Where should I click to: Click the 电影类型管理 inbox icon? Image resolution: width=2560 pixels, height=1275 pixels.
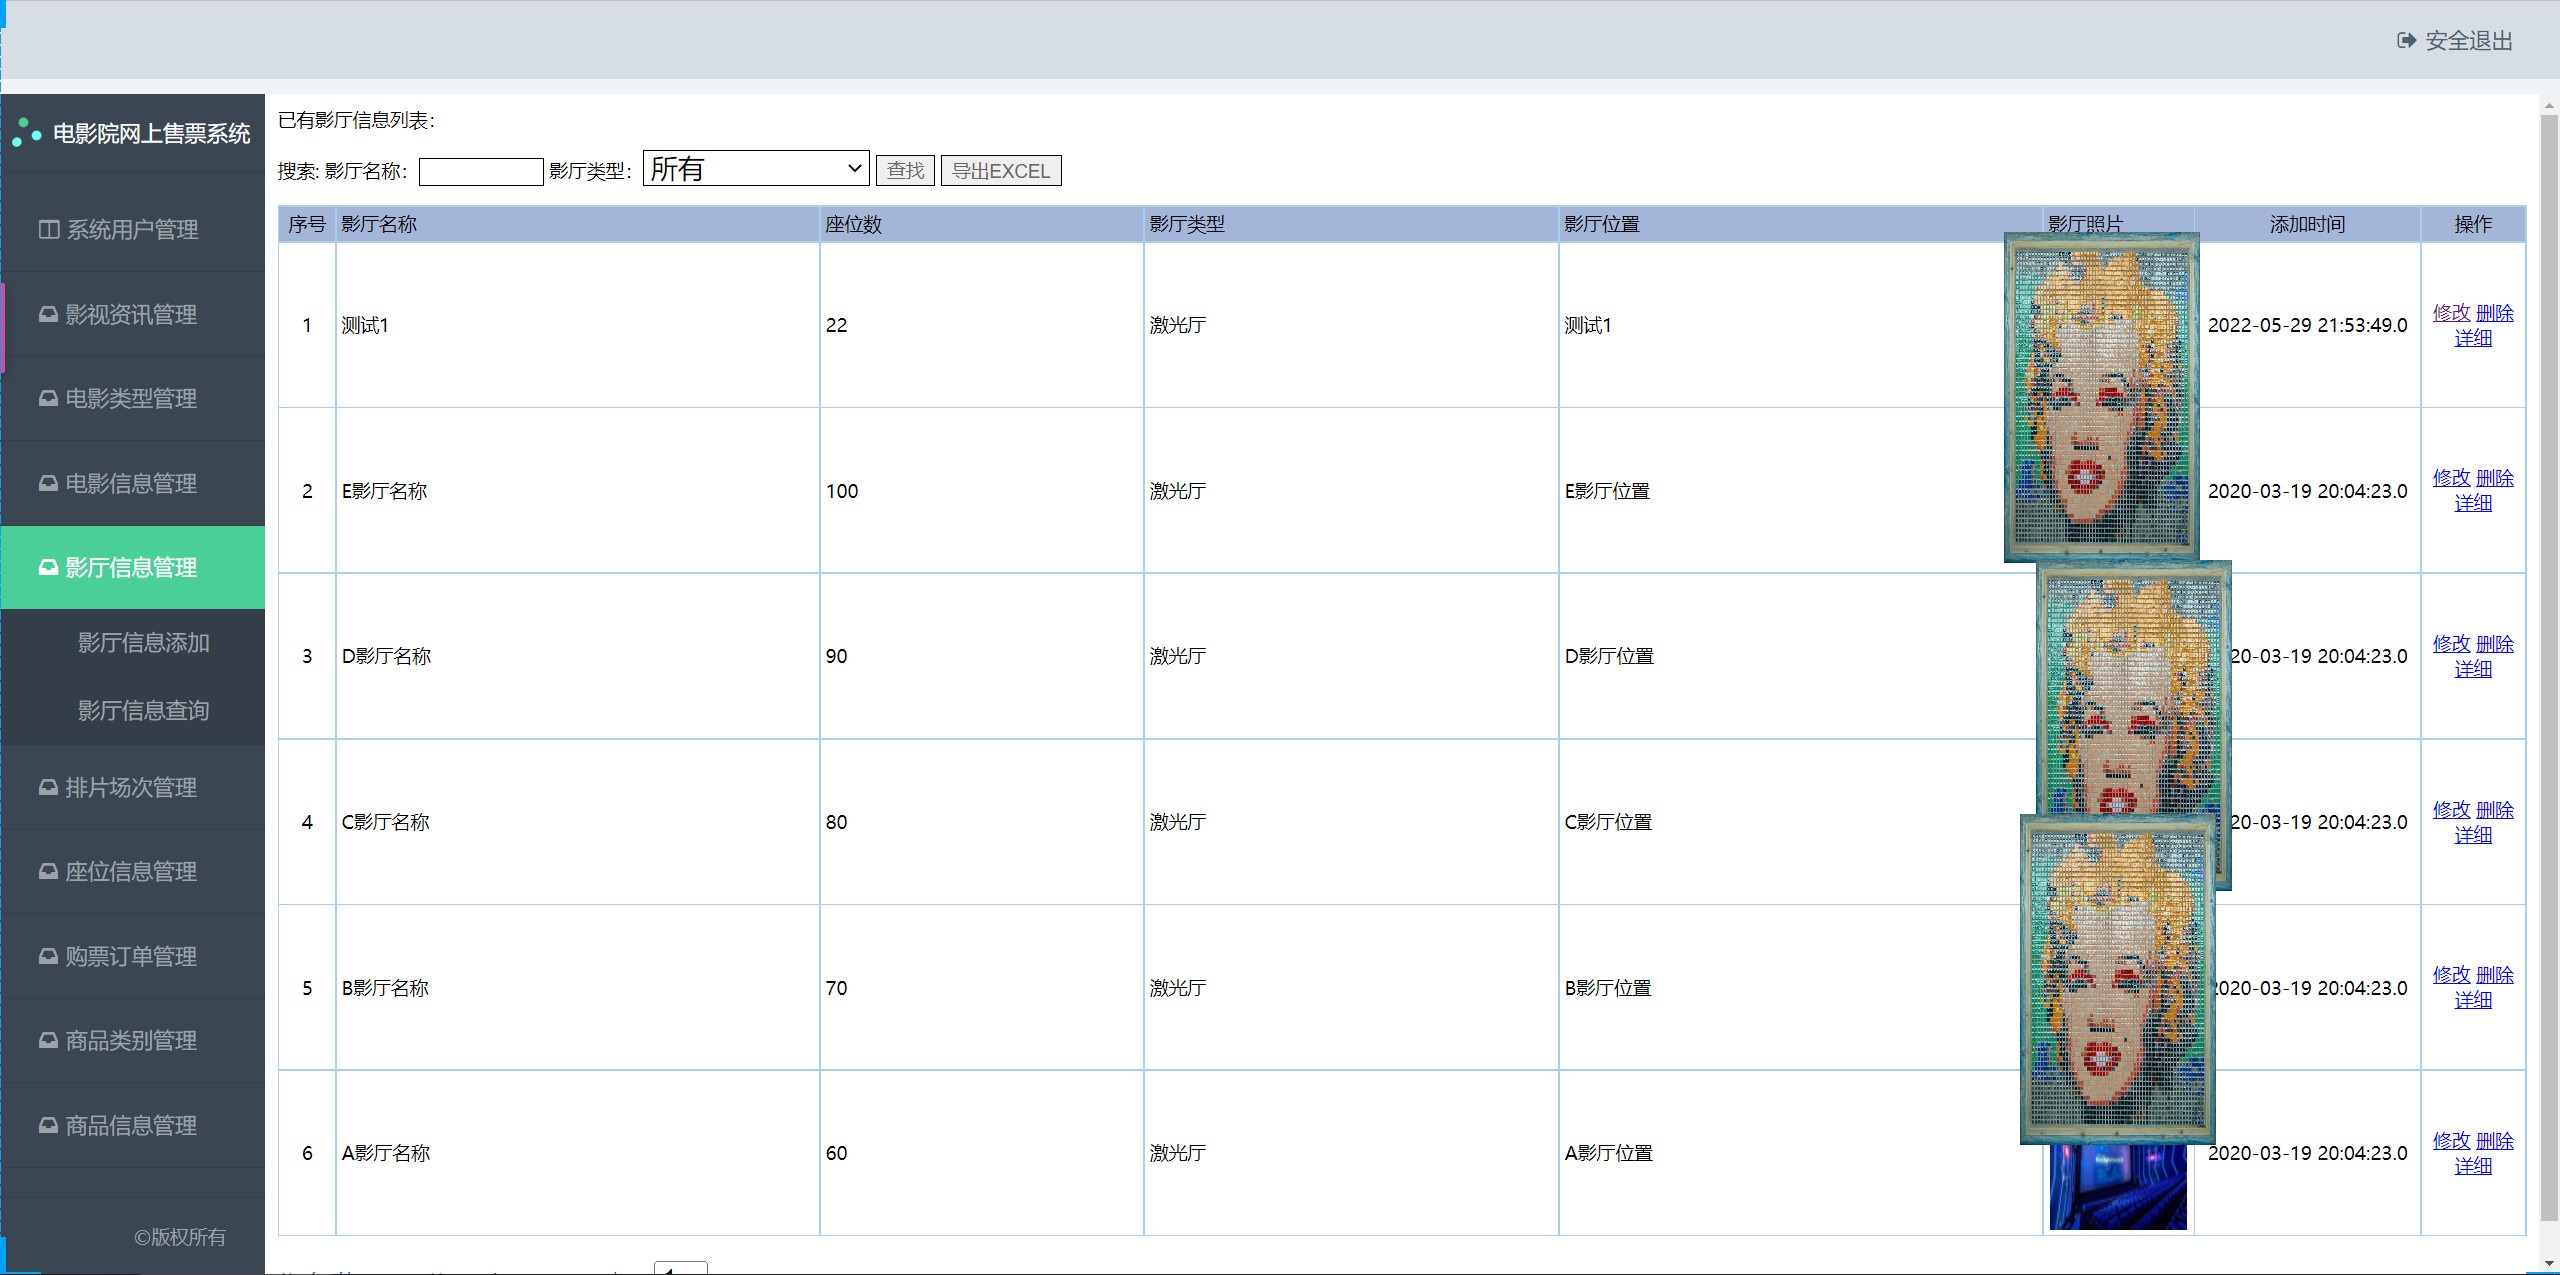pyautogui.click(x=48, y=399)
